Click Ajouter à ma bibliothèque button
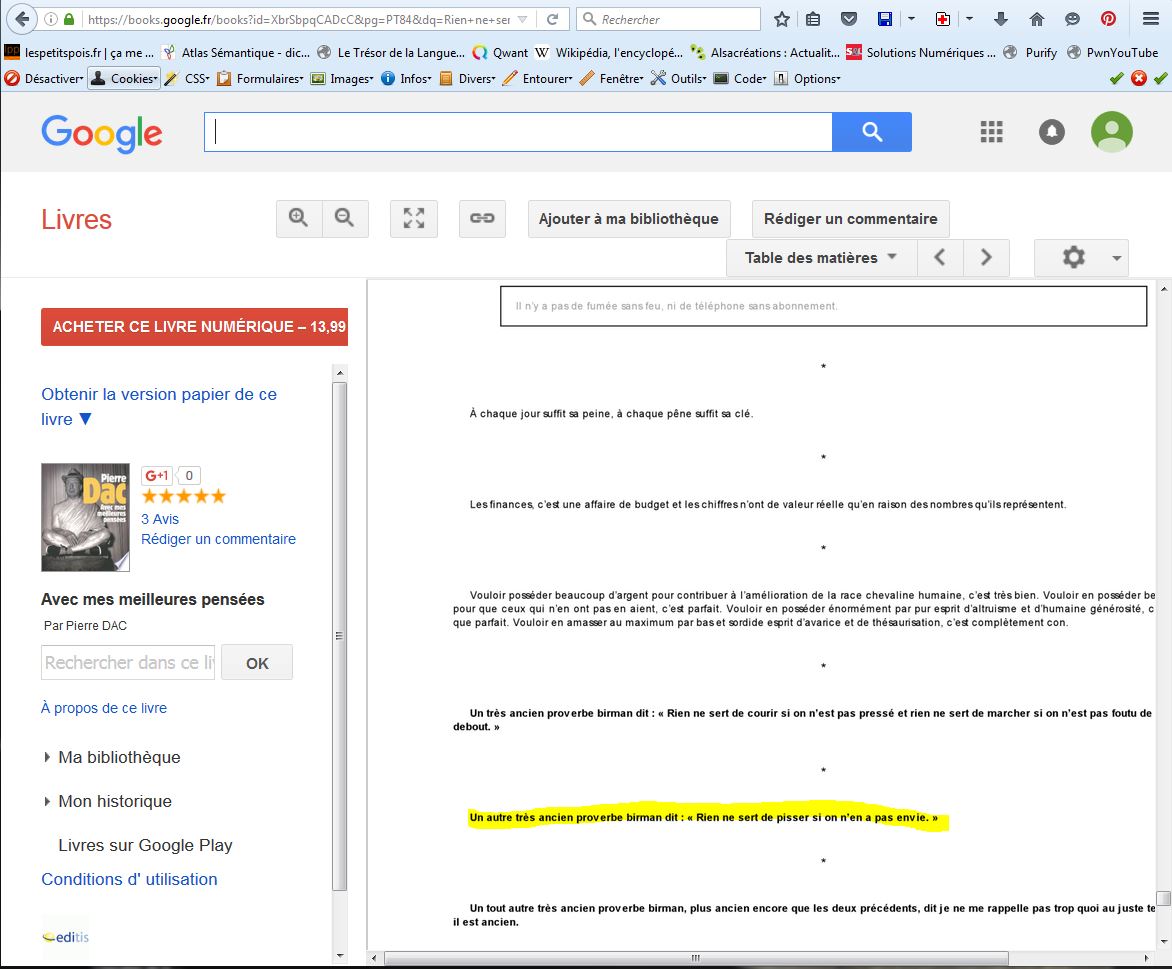Image resolution: width=1172 pixels, height=969 pixels. tap(628, 219)
